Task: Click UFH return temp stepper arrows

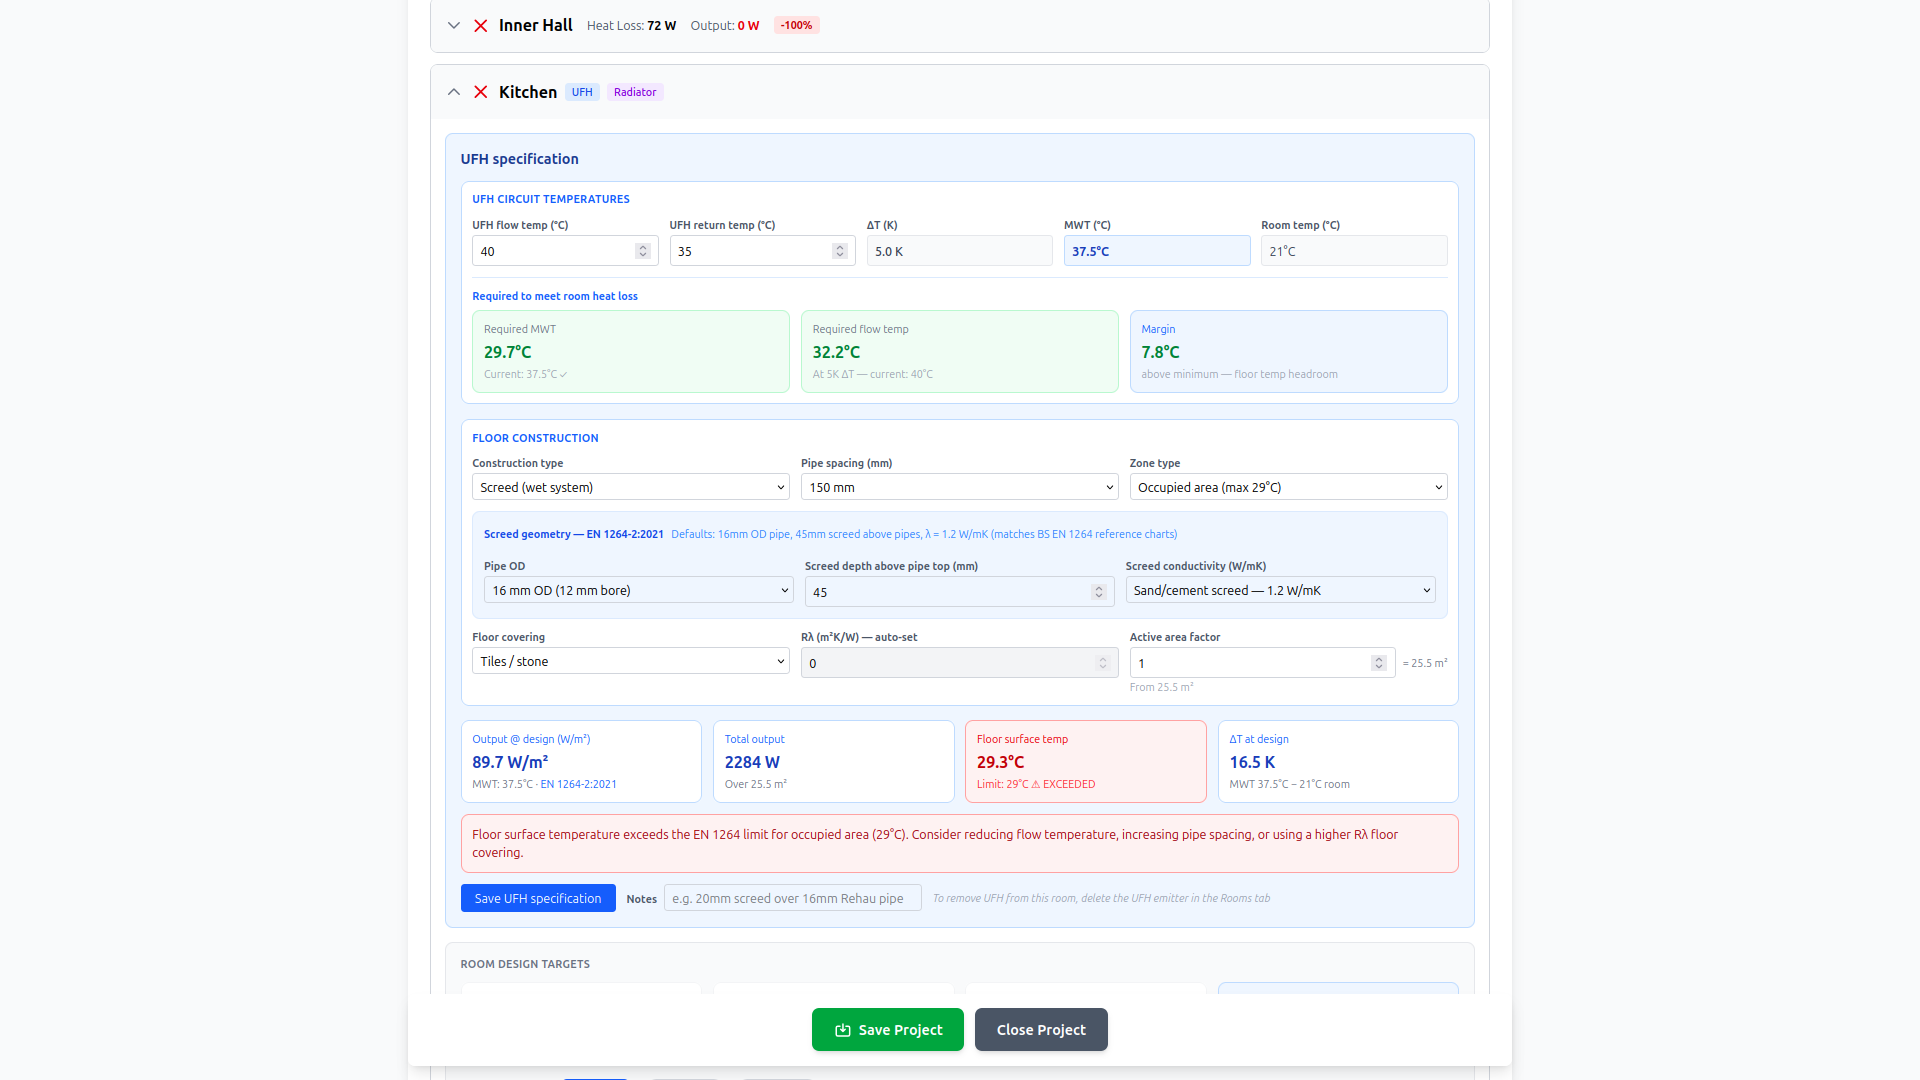Action: coord(840,251)
